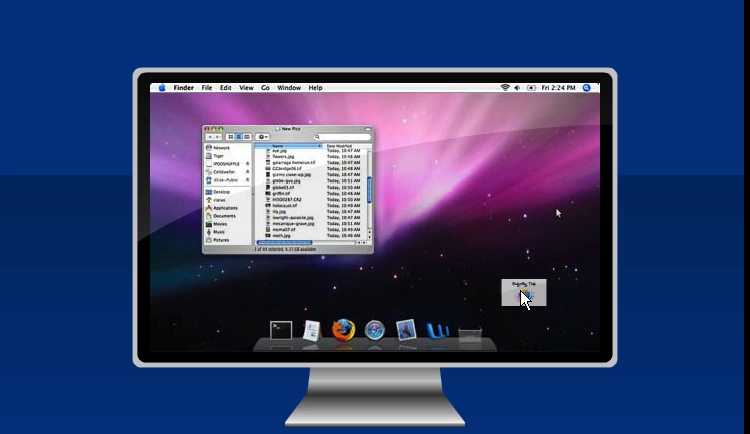
Task: Open Terminal from the Dock
Action: pyautogui.click(x=281, y=329)
